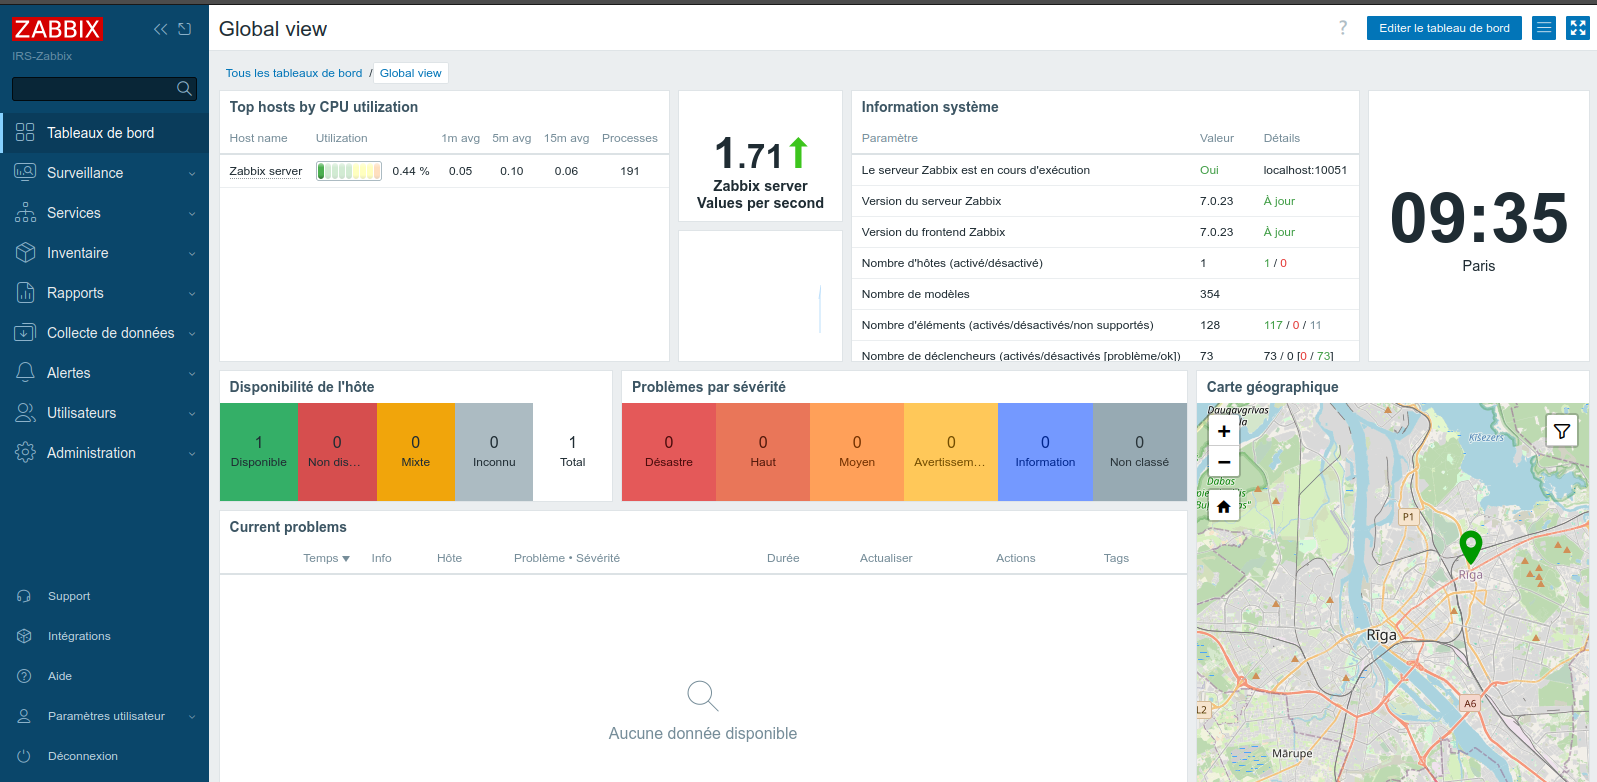Open the map severity filter
Image resolution: width=1597 pixels, height=782 pixels.
tap(1562, 431)
